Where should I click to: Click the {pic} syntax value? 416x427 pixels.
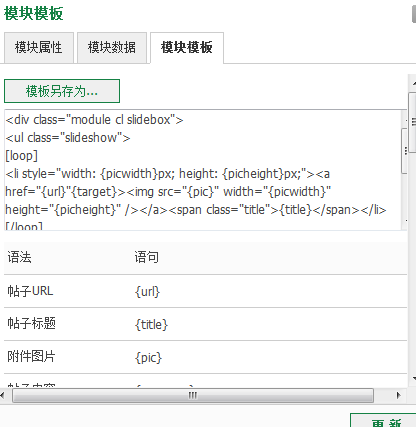[x=148, y=358]
